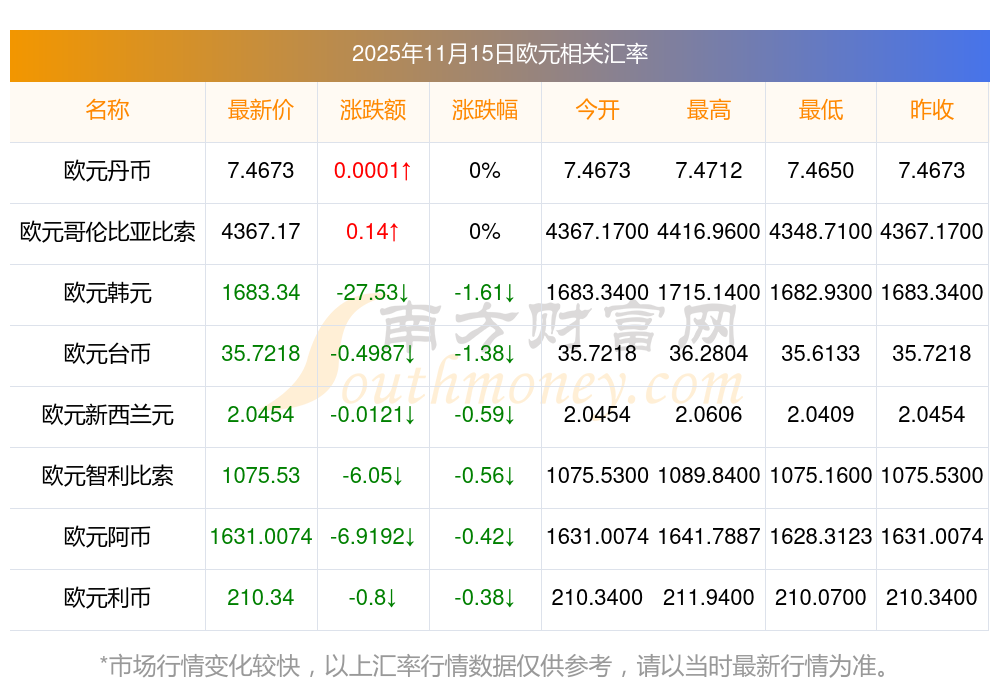Screen dimensions: 1000x697
Task: Select the 欧元韩元 row name
Action: click(x=107, y=293)
